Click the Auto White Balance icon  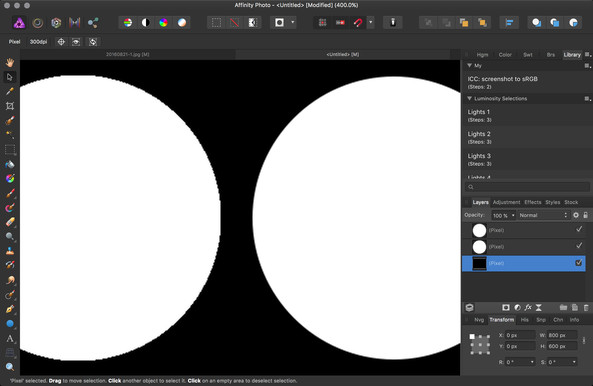[182, 23]
